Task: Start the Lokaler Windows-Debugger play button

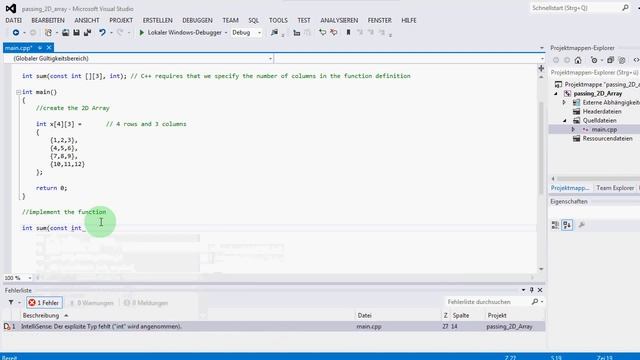Action: coord(142,33)
